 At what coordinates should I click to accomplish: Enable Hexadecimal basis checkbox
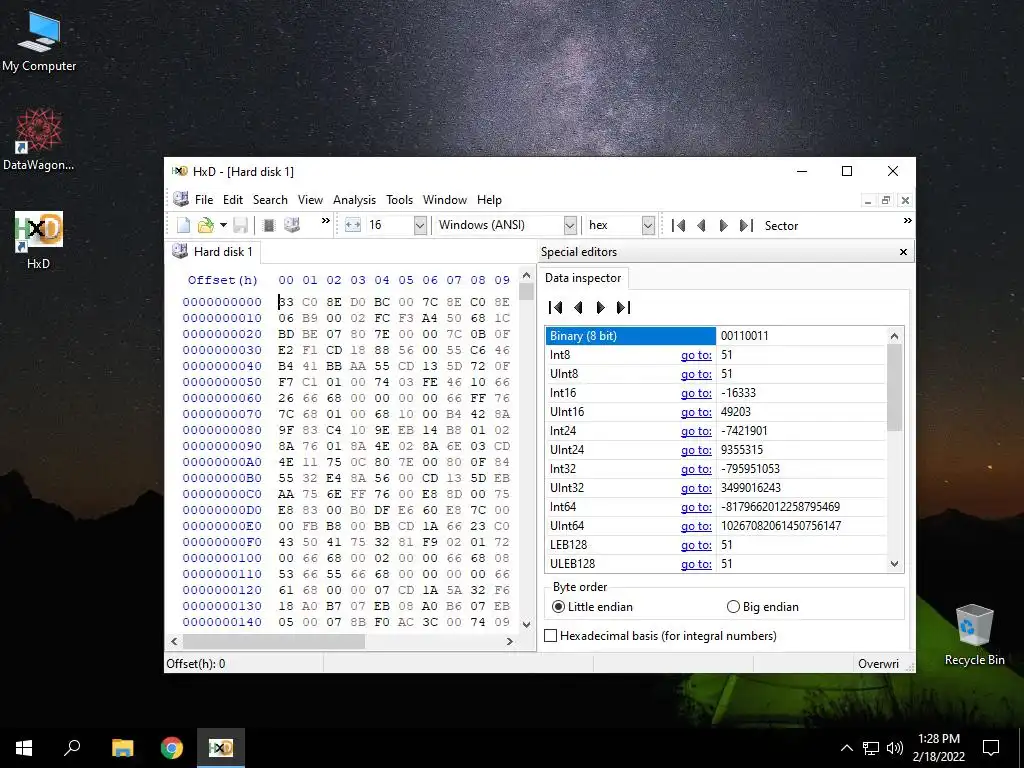(x=551, y=635)
